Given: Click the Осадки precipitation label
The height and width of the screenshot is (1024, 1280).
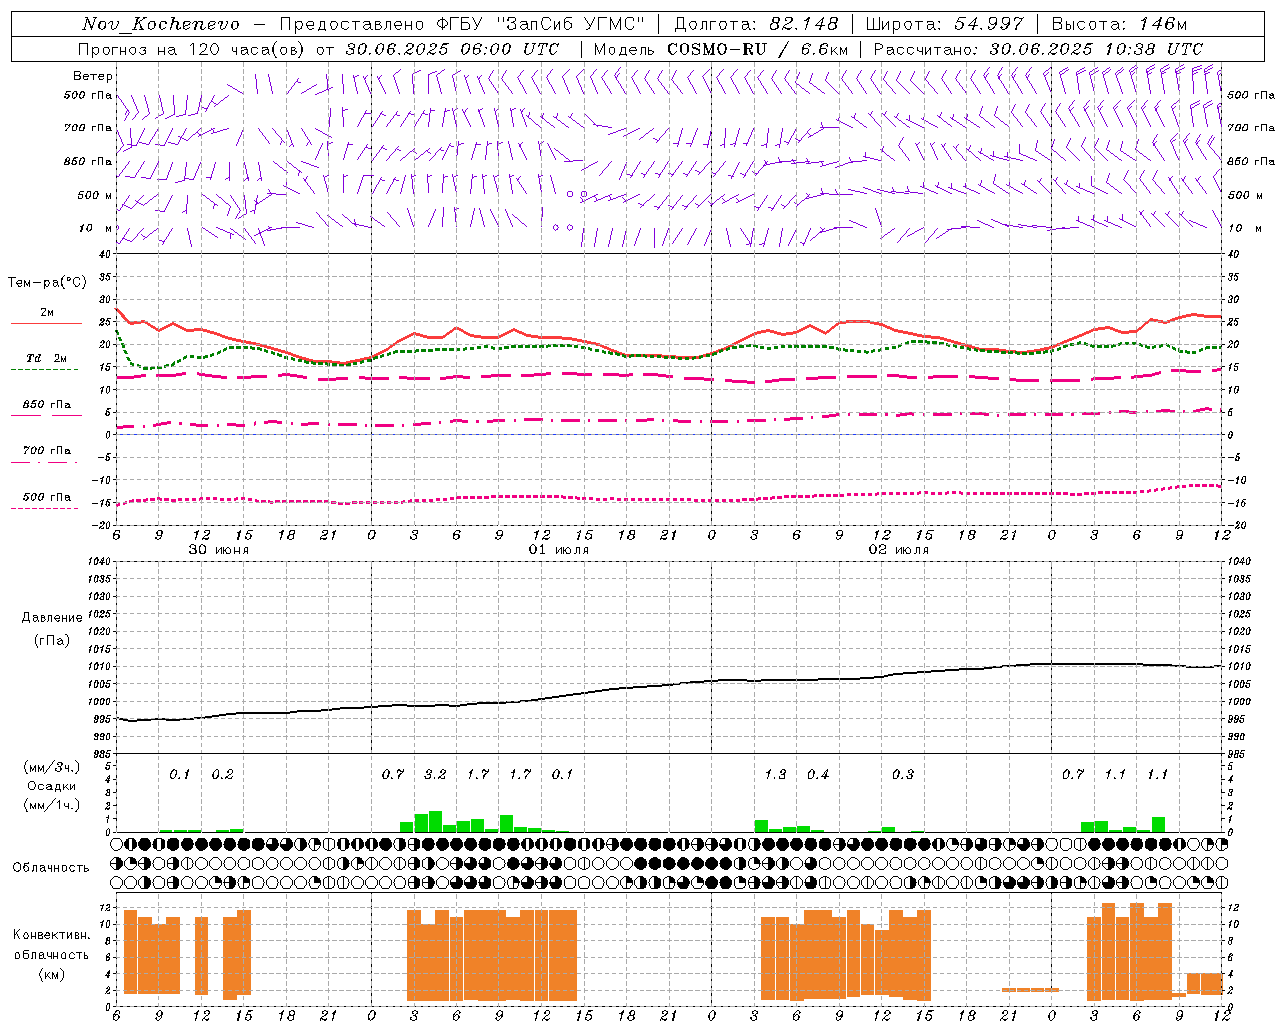Looking at the screenshot, I should (x=52, y=787).
